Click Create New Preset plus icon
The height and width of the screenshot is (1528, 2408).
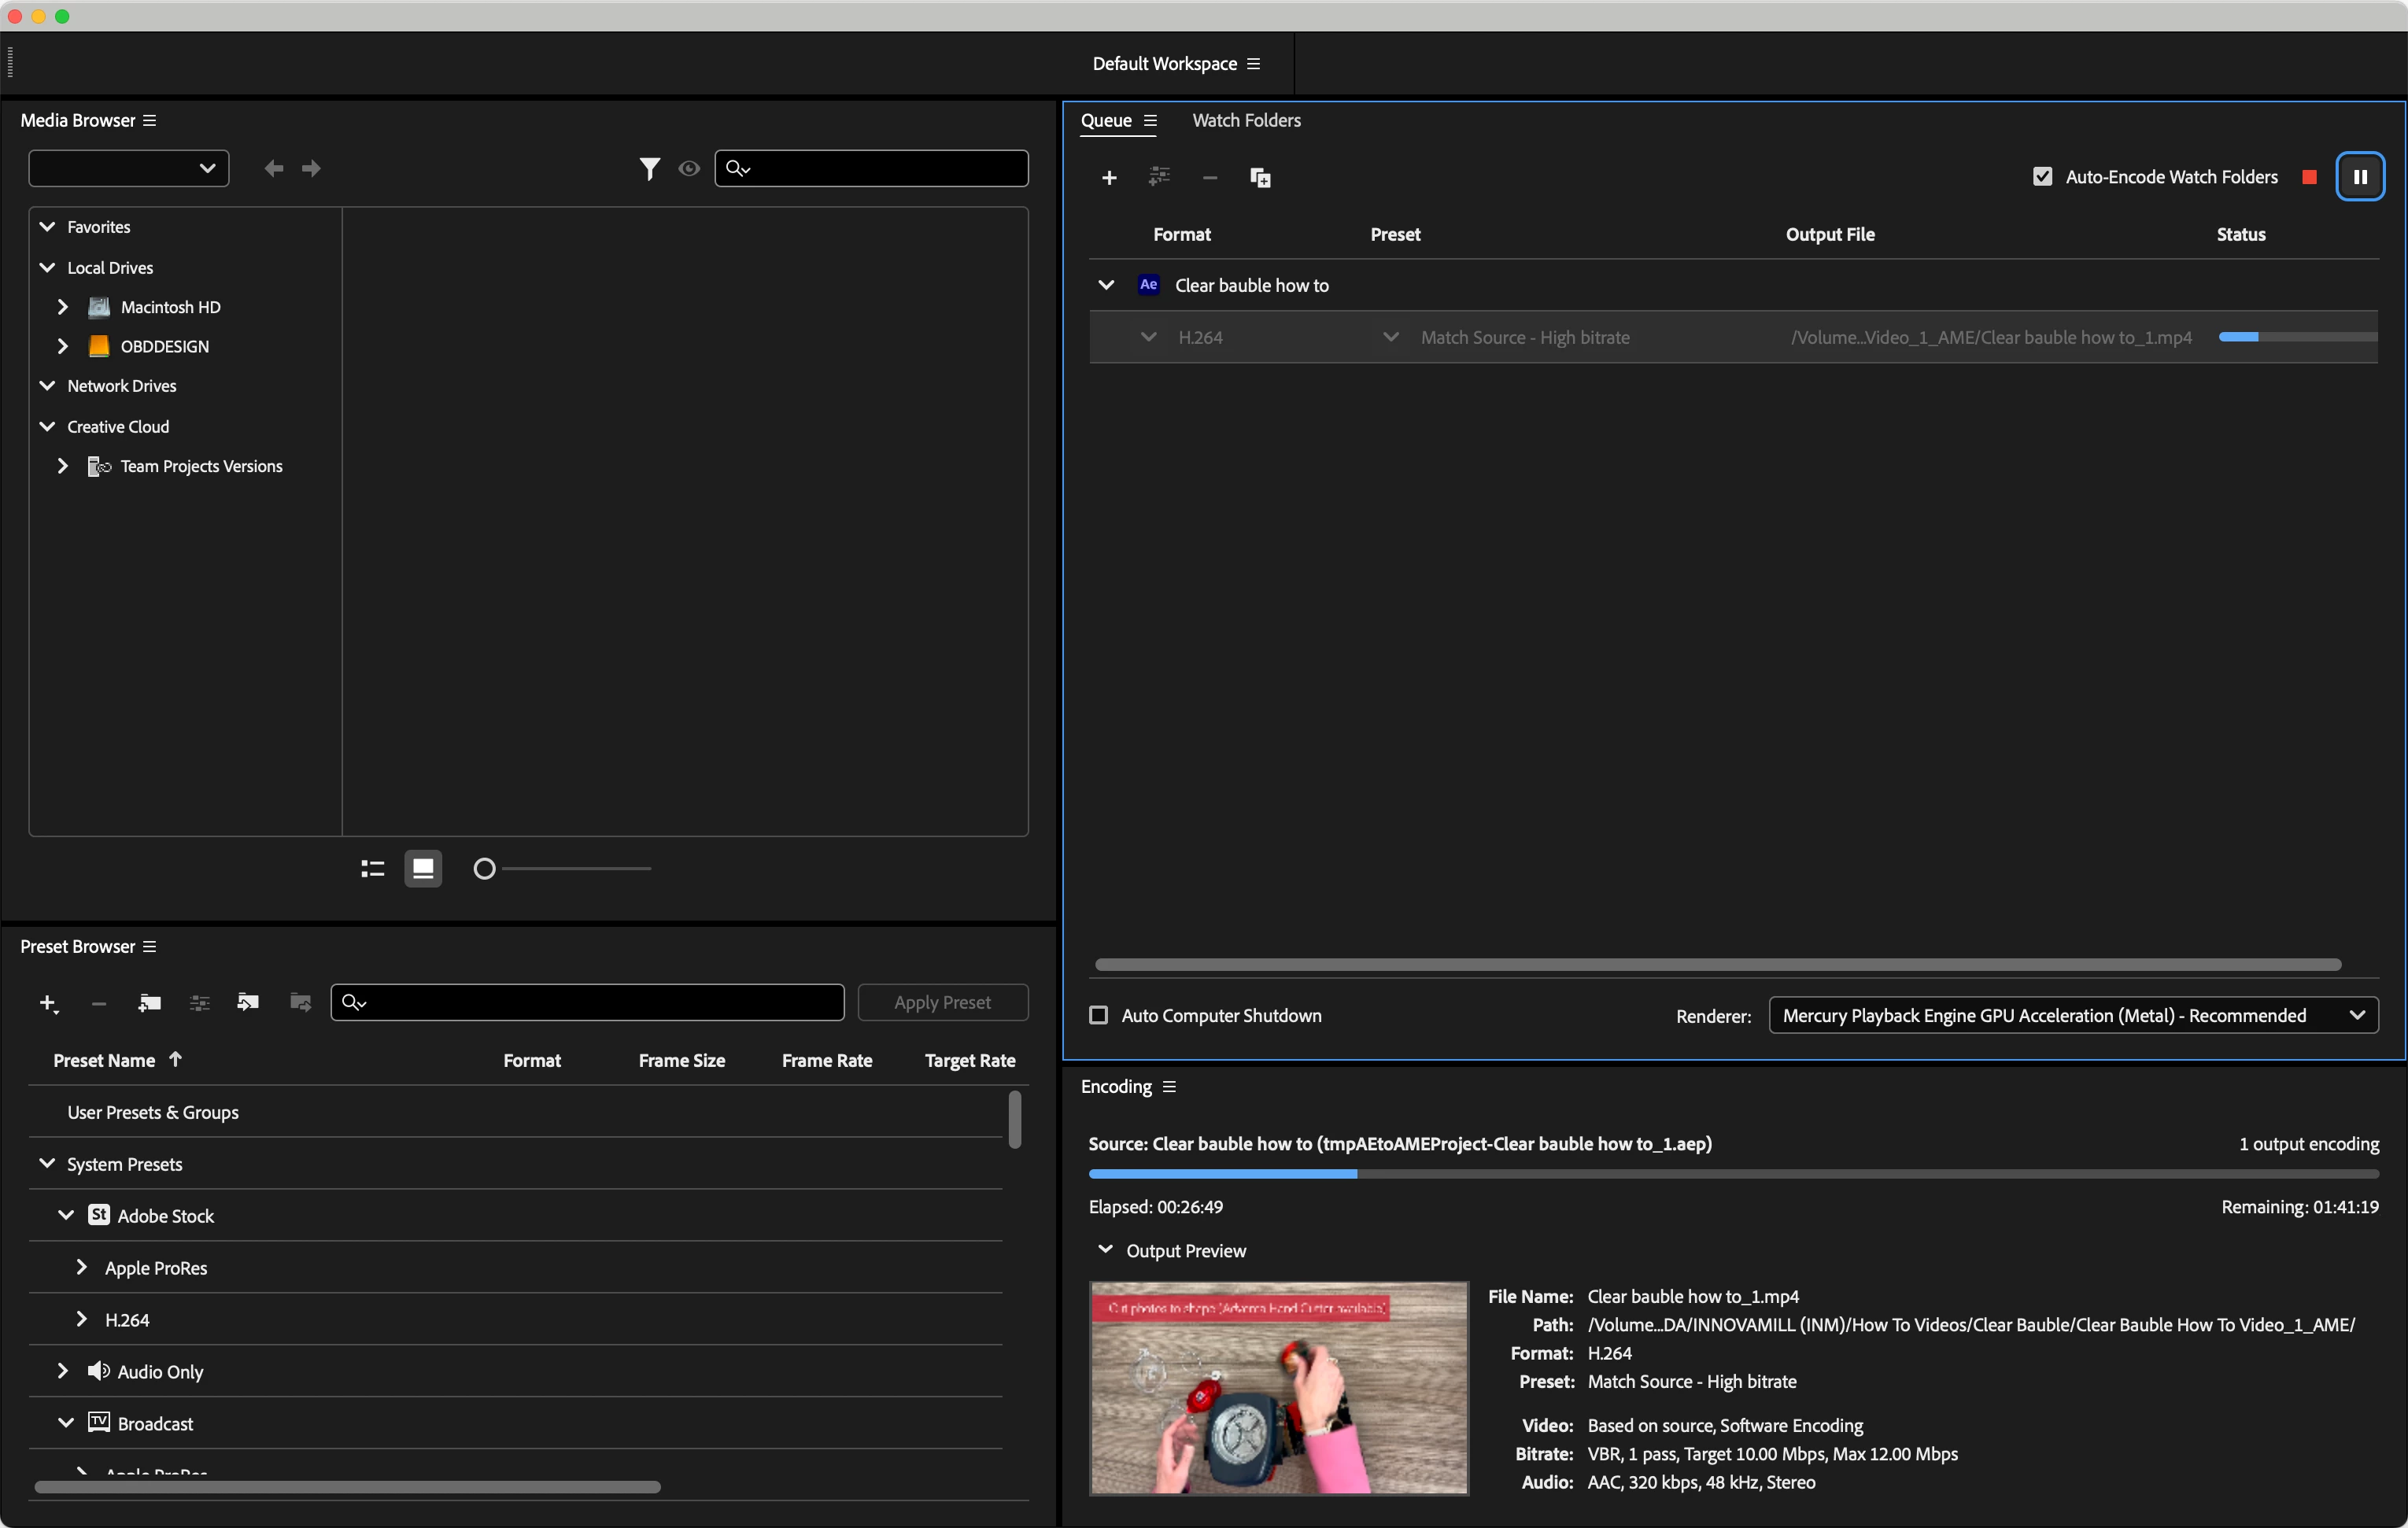pos(47,1002)
